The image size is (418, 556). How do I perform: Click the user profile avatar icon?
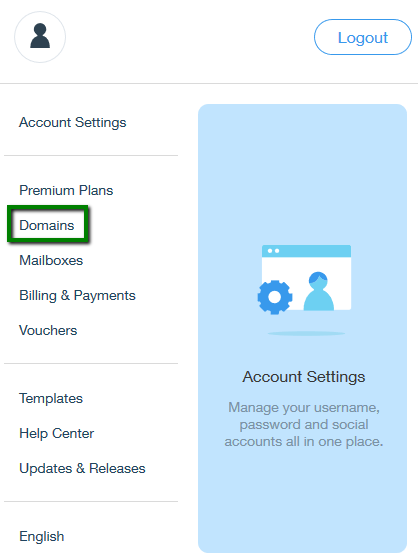(40, 37)
